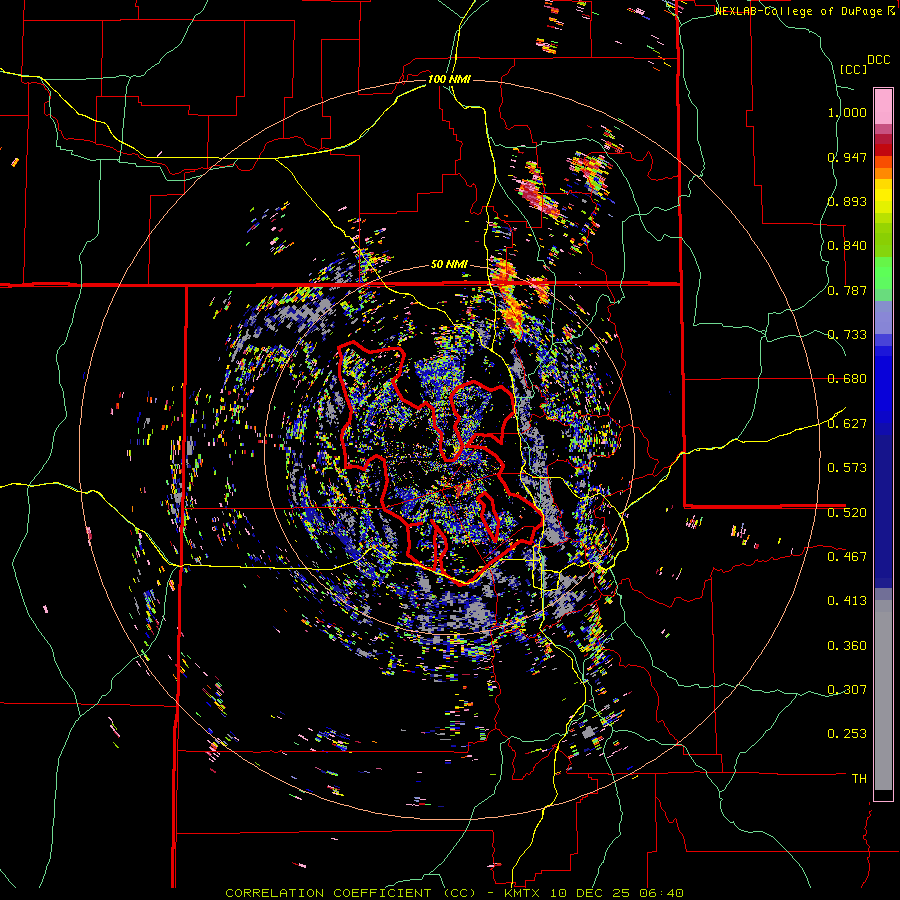Click the gray lower segment of color bar
This screenshot has width=900, height=900.
[x=883, y=695]
